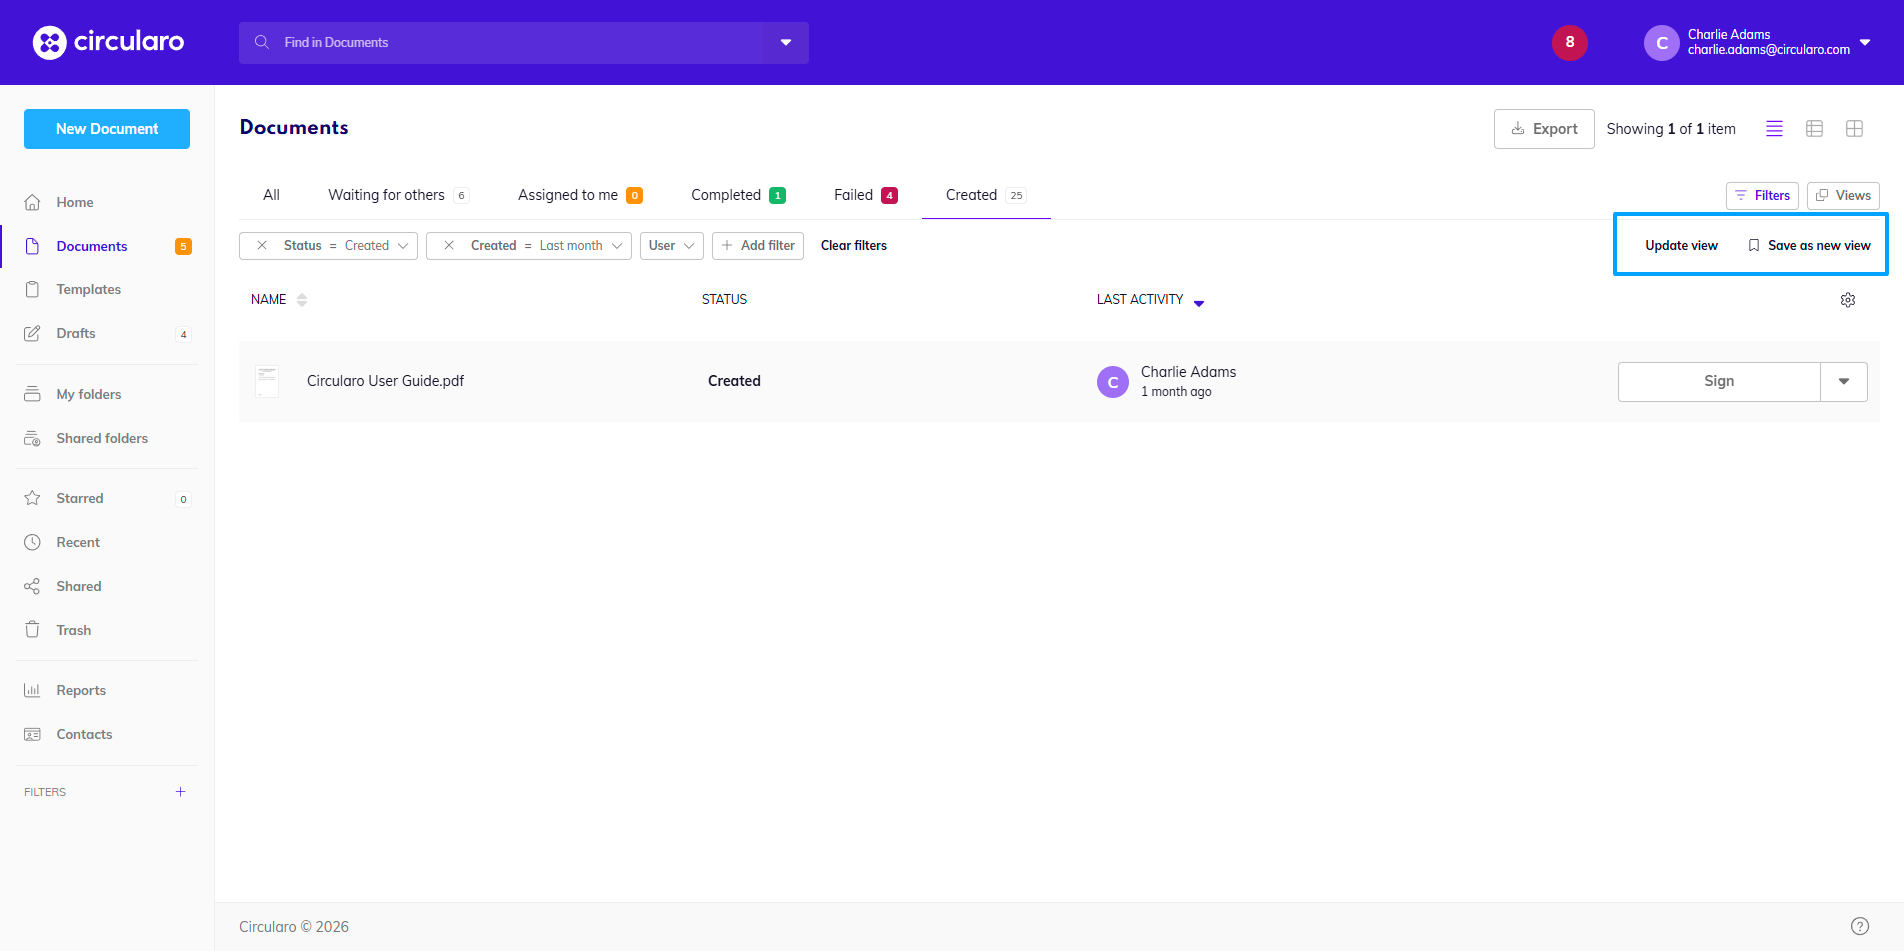
Task: Click the help question mark icon
Action: 1859,926
